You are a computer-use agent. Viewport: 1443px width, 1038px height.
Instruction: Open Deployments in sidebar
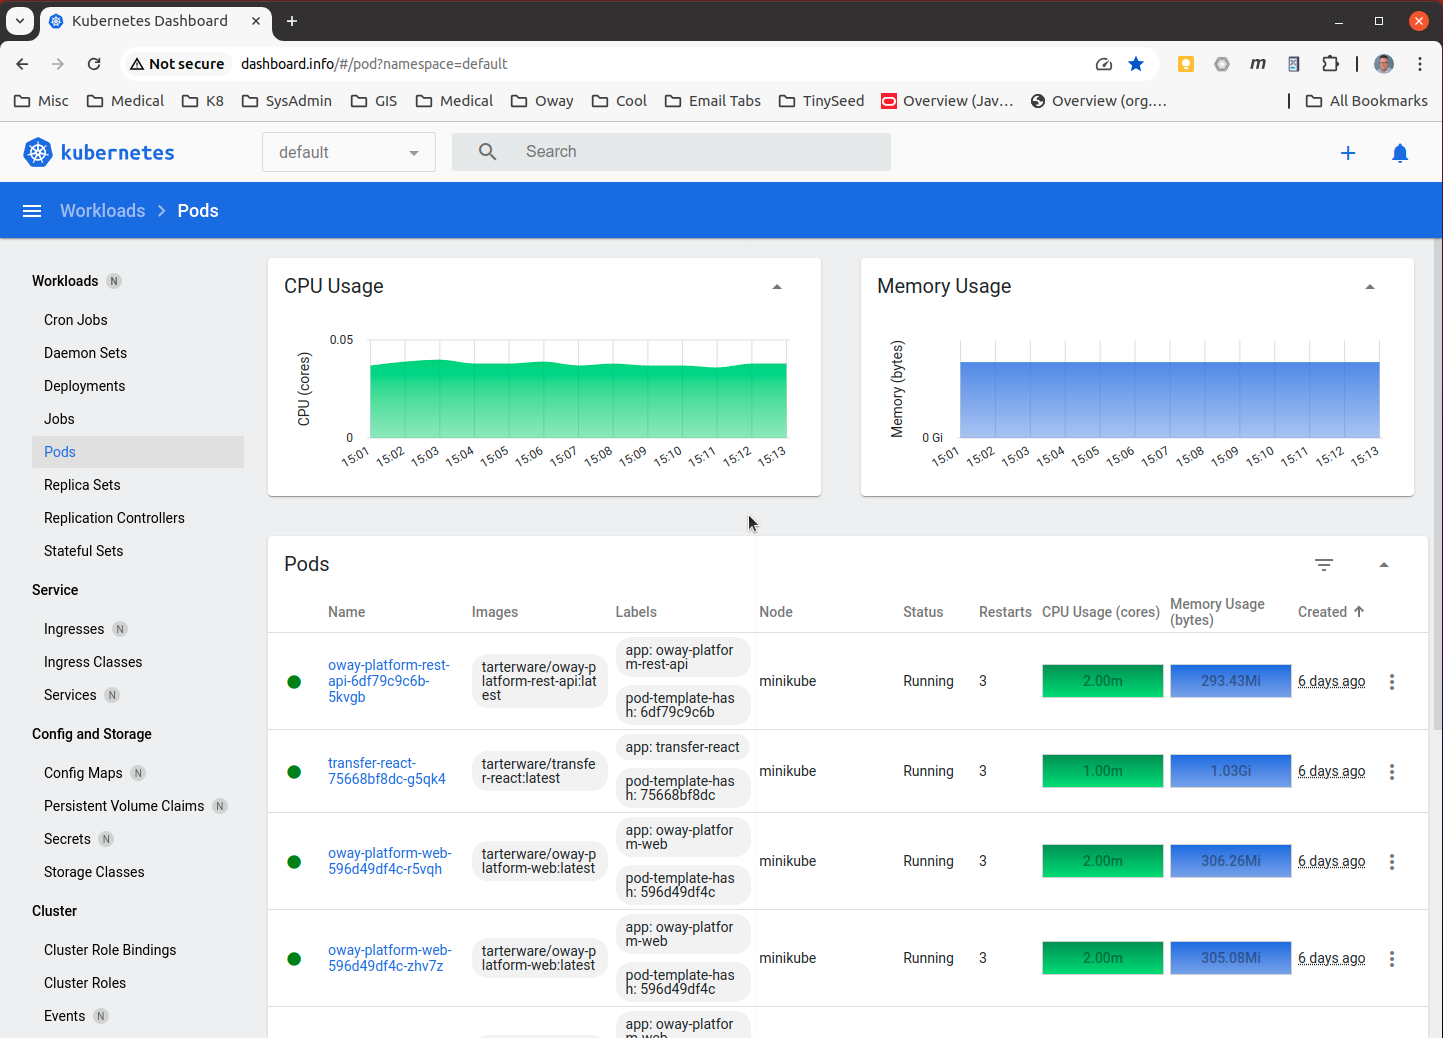(x=85, y=386)
